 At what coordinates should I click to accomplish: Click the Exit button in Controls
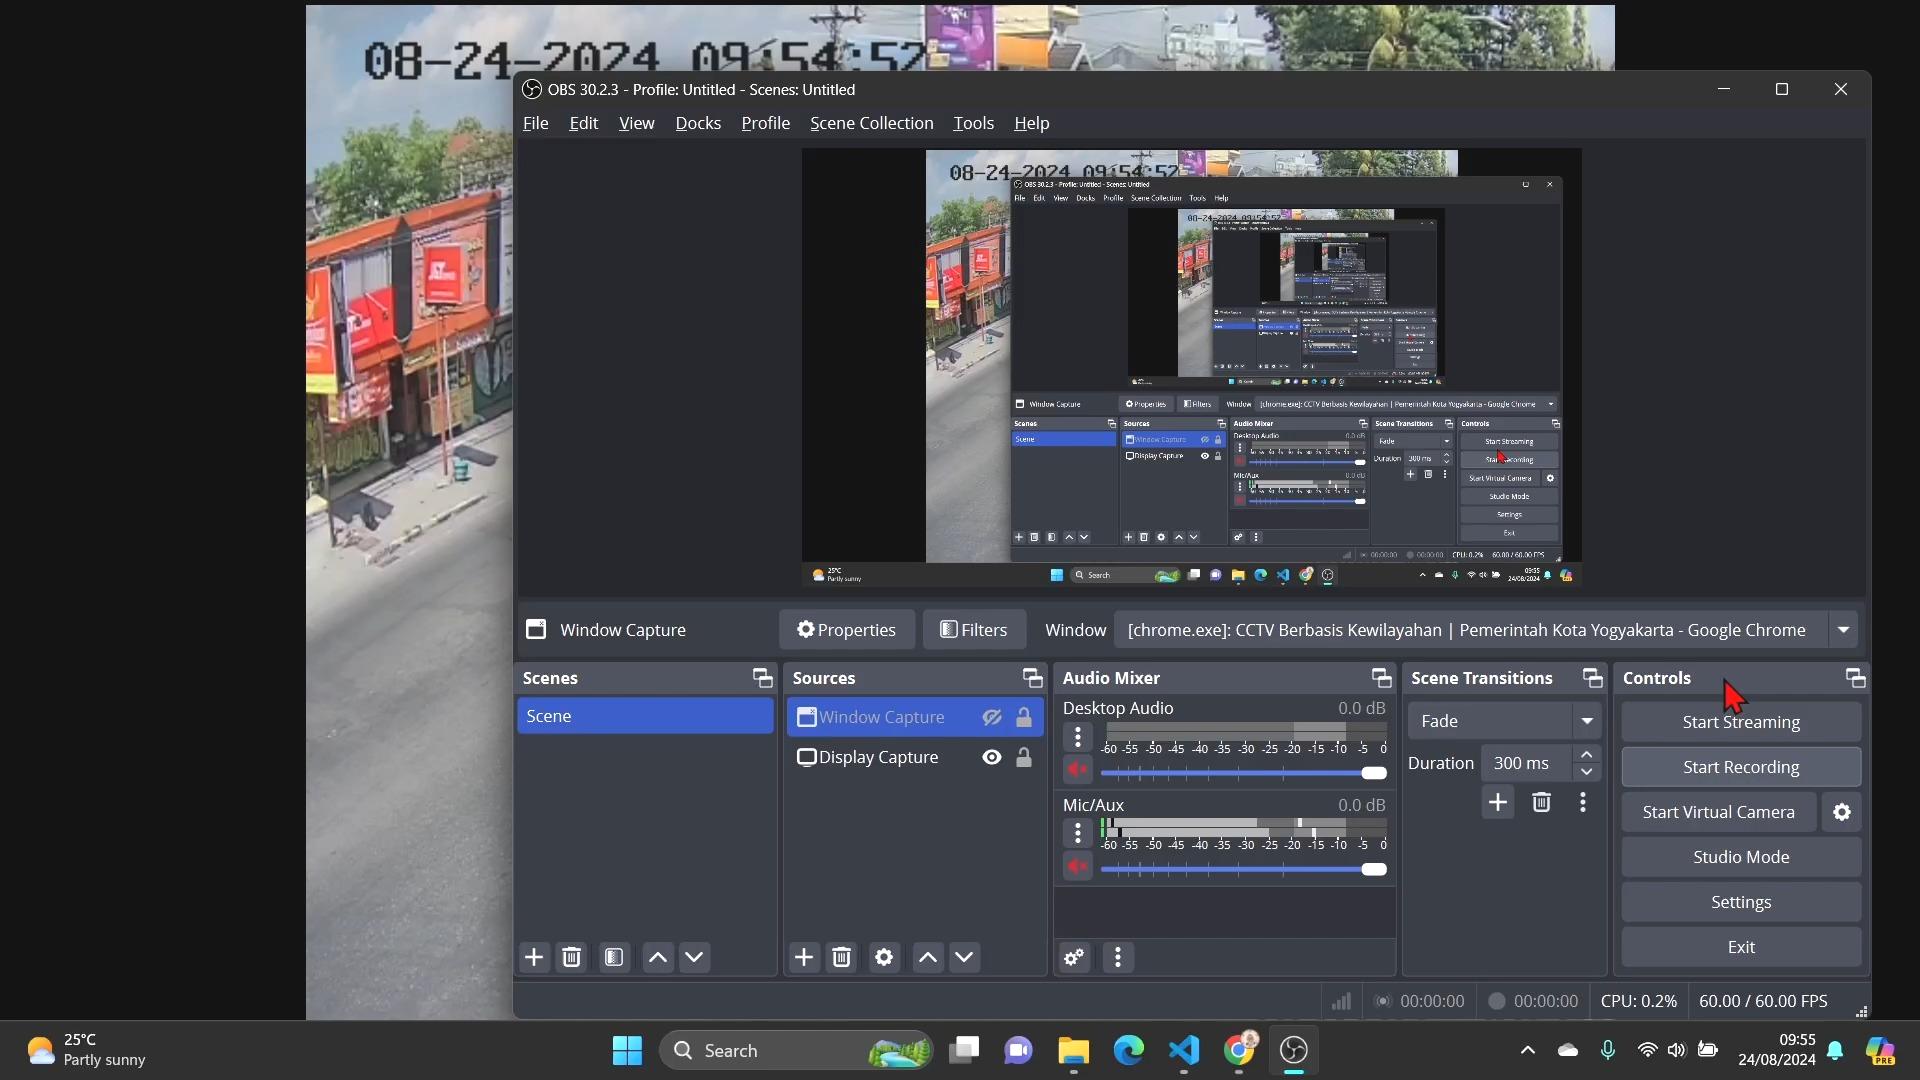click(x=1741, y=947)
